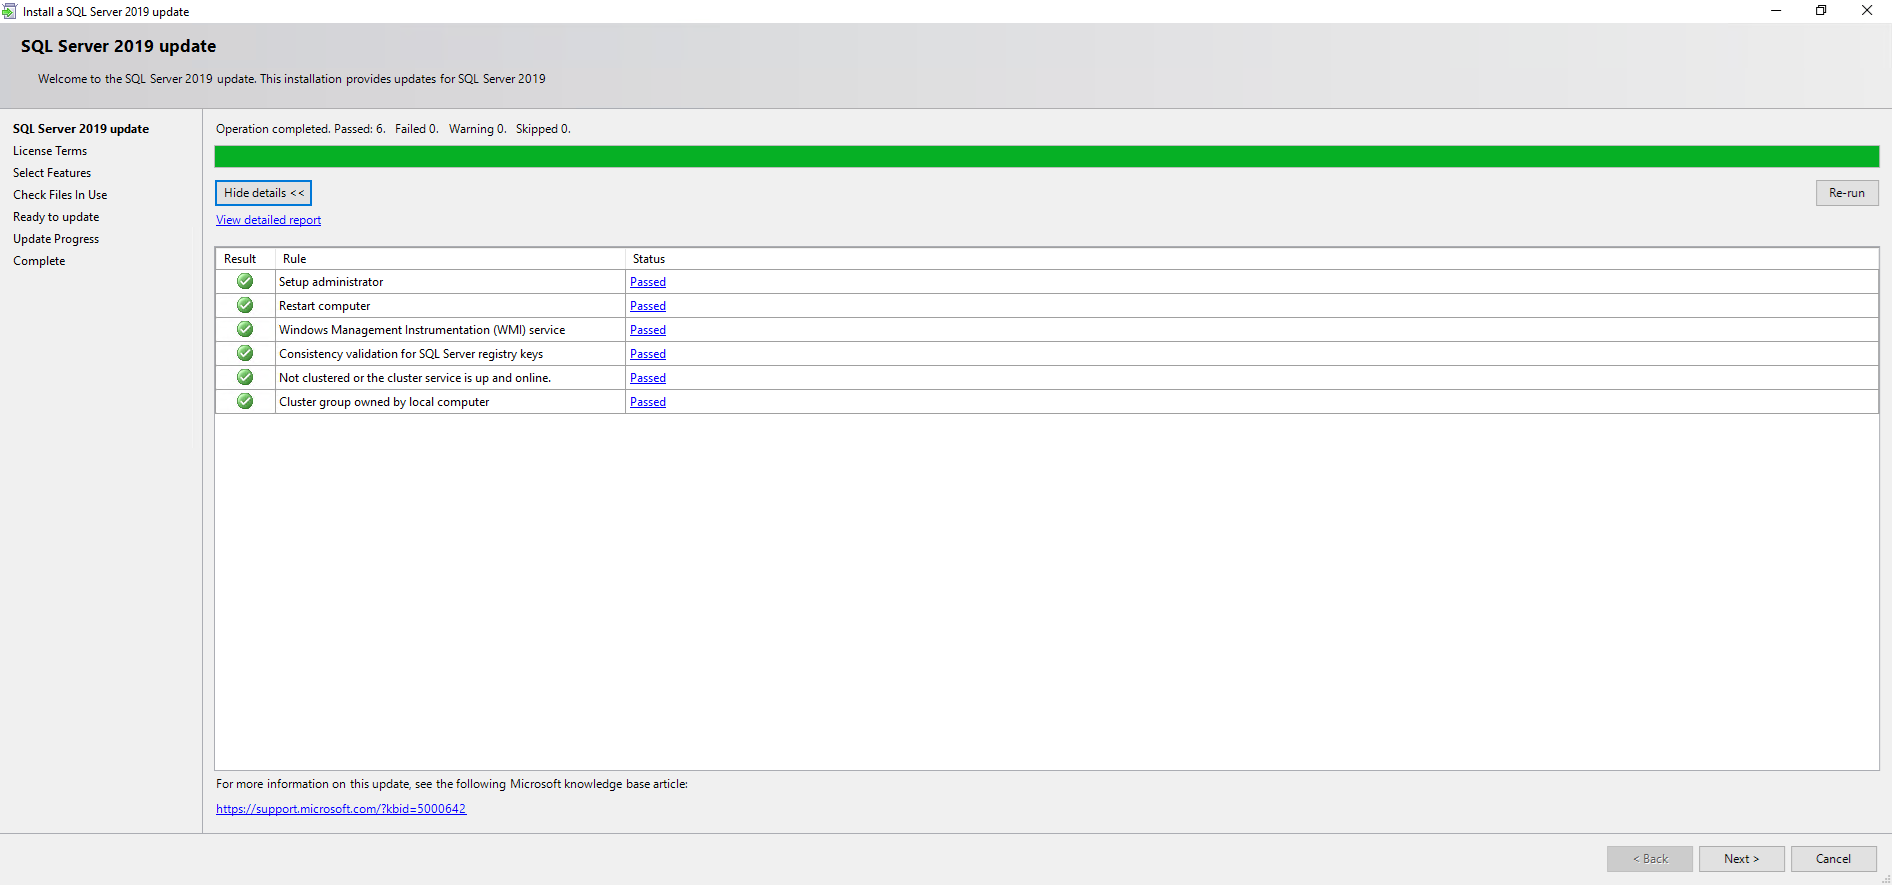Click Cluster group owned by local computer text
The image size is (1892, 885).
tap(384, 402)
